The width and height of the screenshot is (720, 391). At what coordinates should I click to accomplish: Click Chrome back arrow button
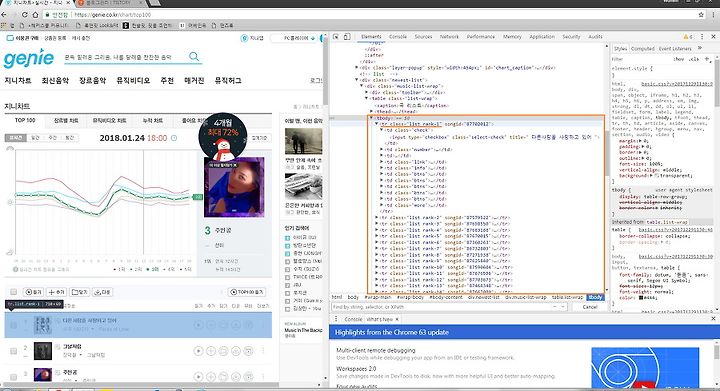[4, 15]
